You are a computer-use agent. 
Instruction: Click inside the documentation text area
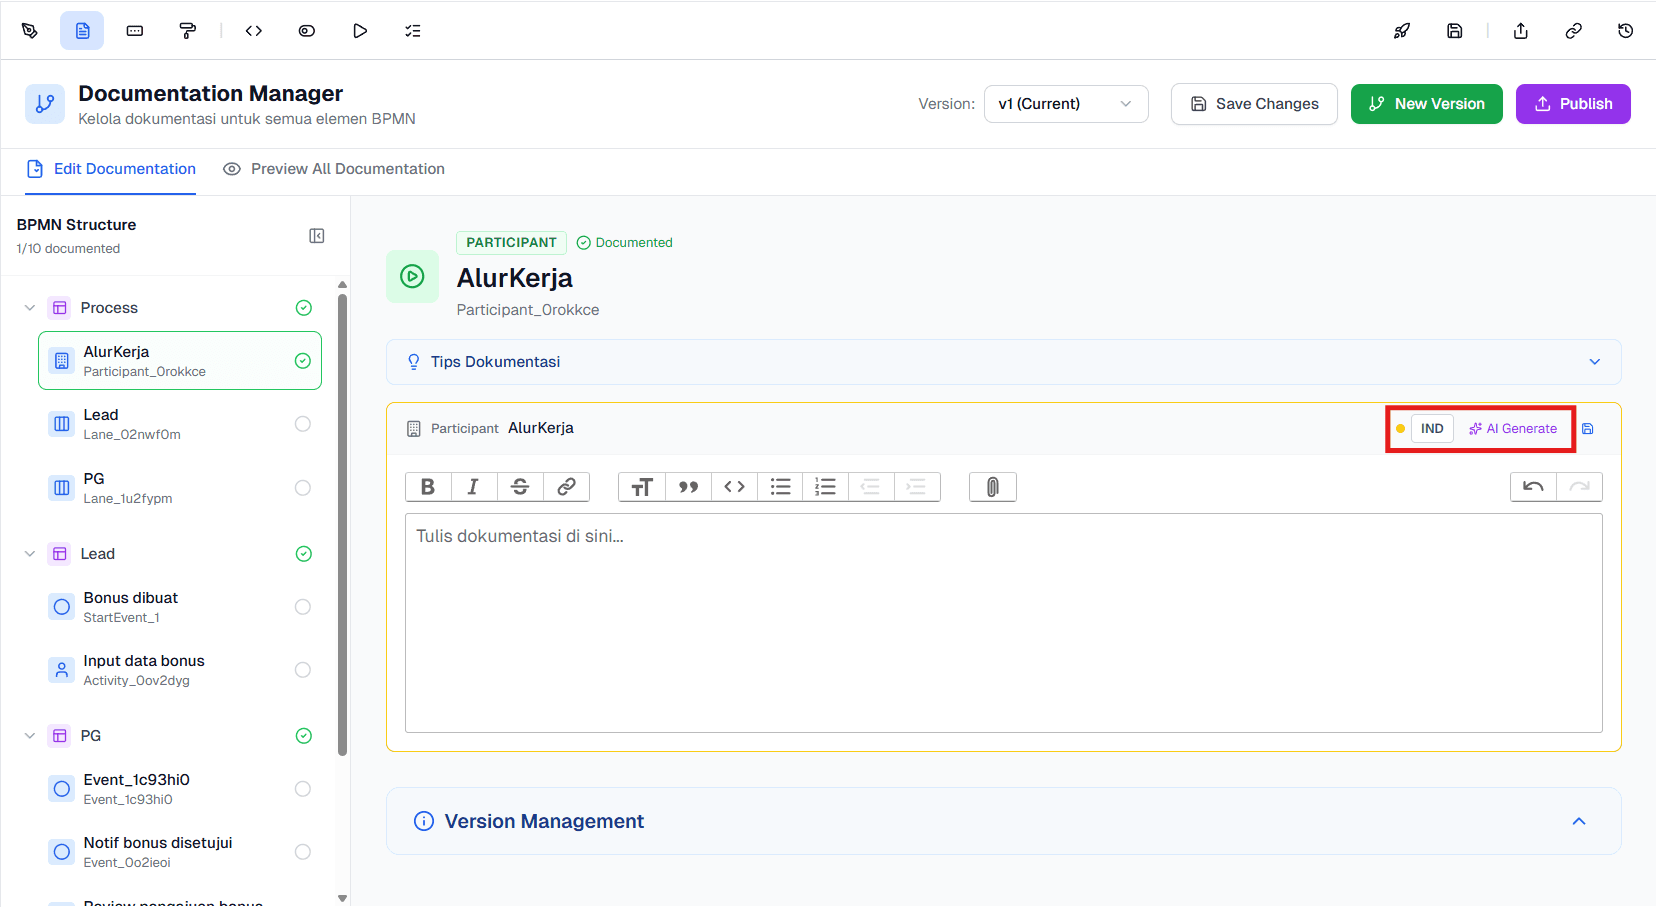[1000, 620]
